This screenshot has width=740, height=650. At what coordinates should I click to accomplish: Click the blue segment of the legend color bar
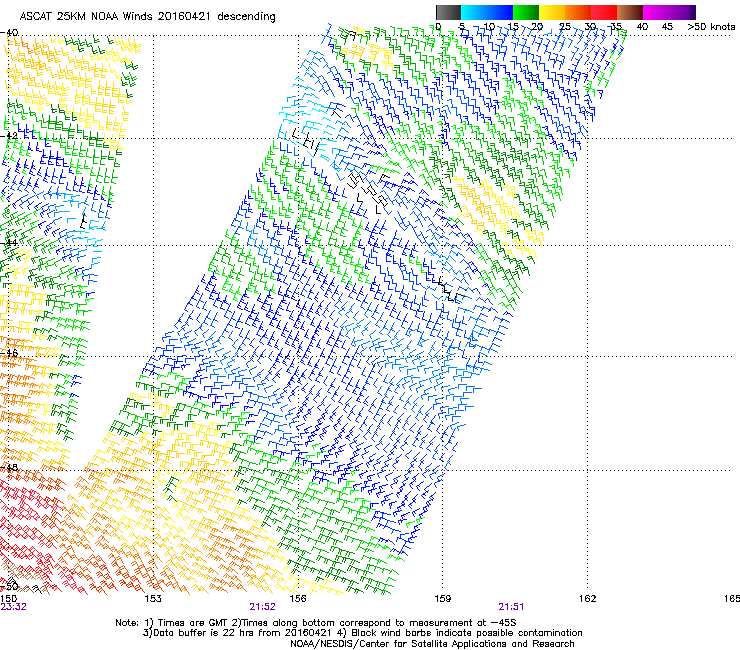500,12
